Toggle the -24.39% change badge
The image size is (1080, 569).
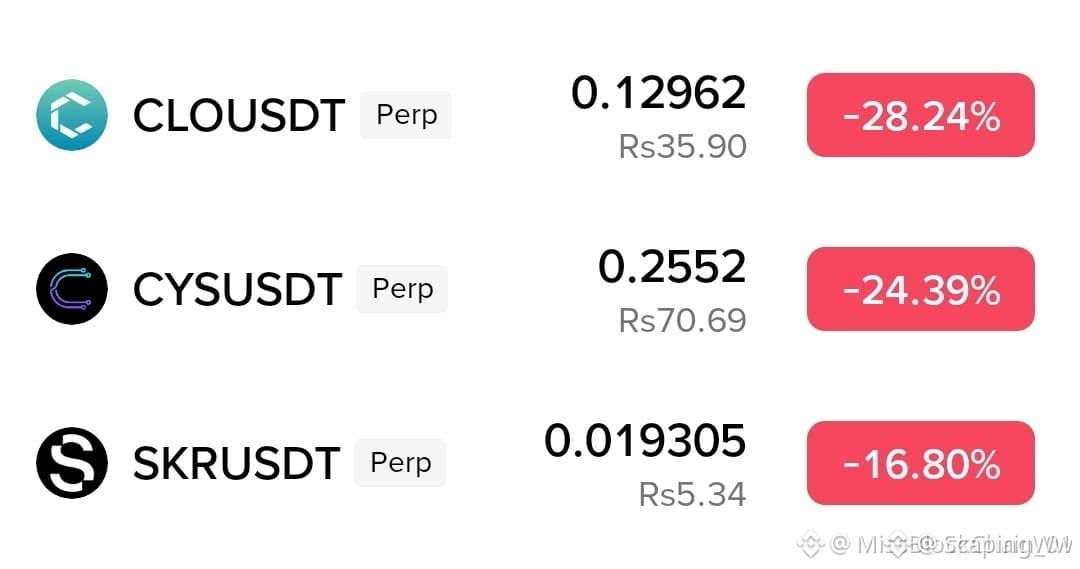tap(921, 289)
